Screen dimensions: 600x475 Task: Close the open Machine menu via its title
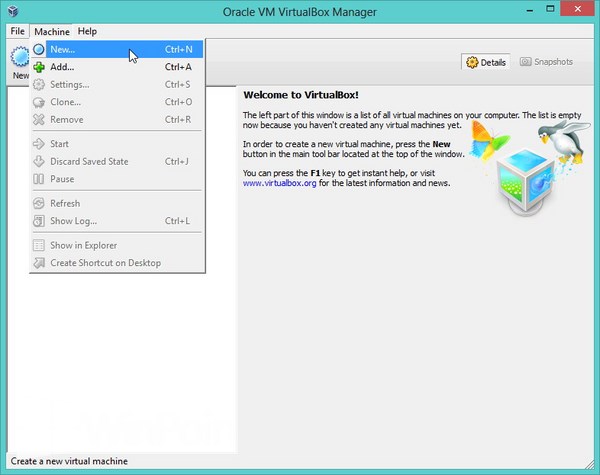click(x=52, y=31)
